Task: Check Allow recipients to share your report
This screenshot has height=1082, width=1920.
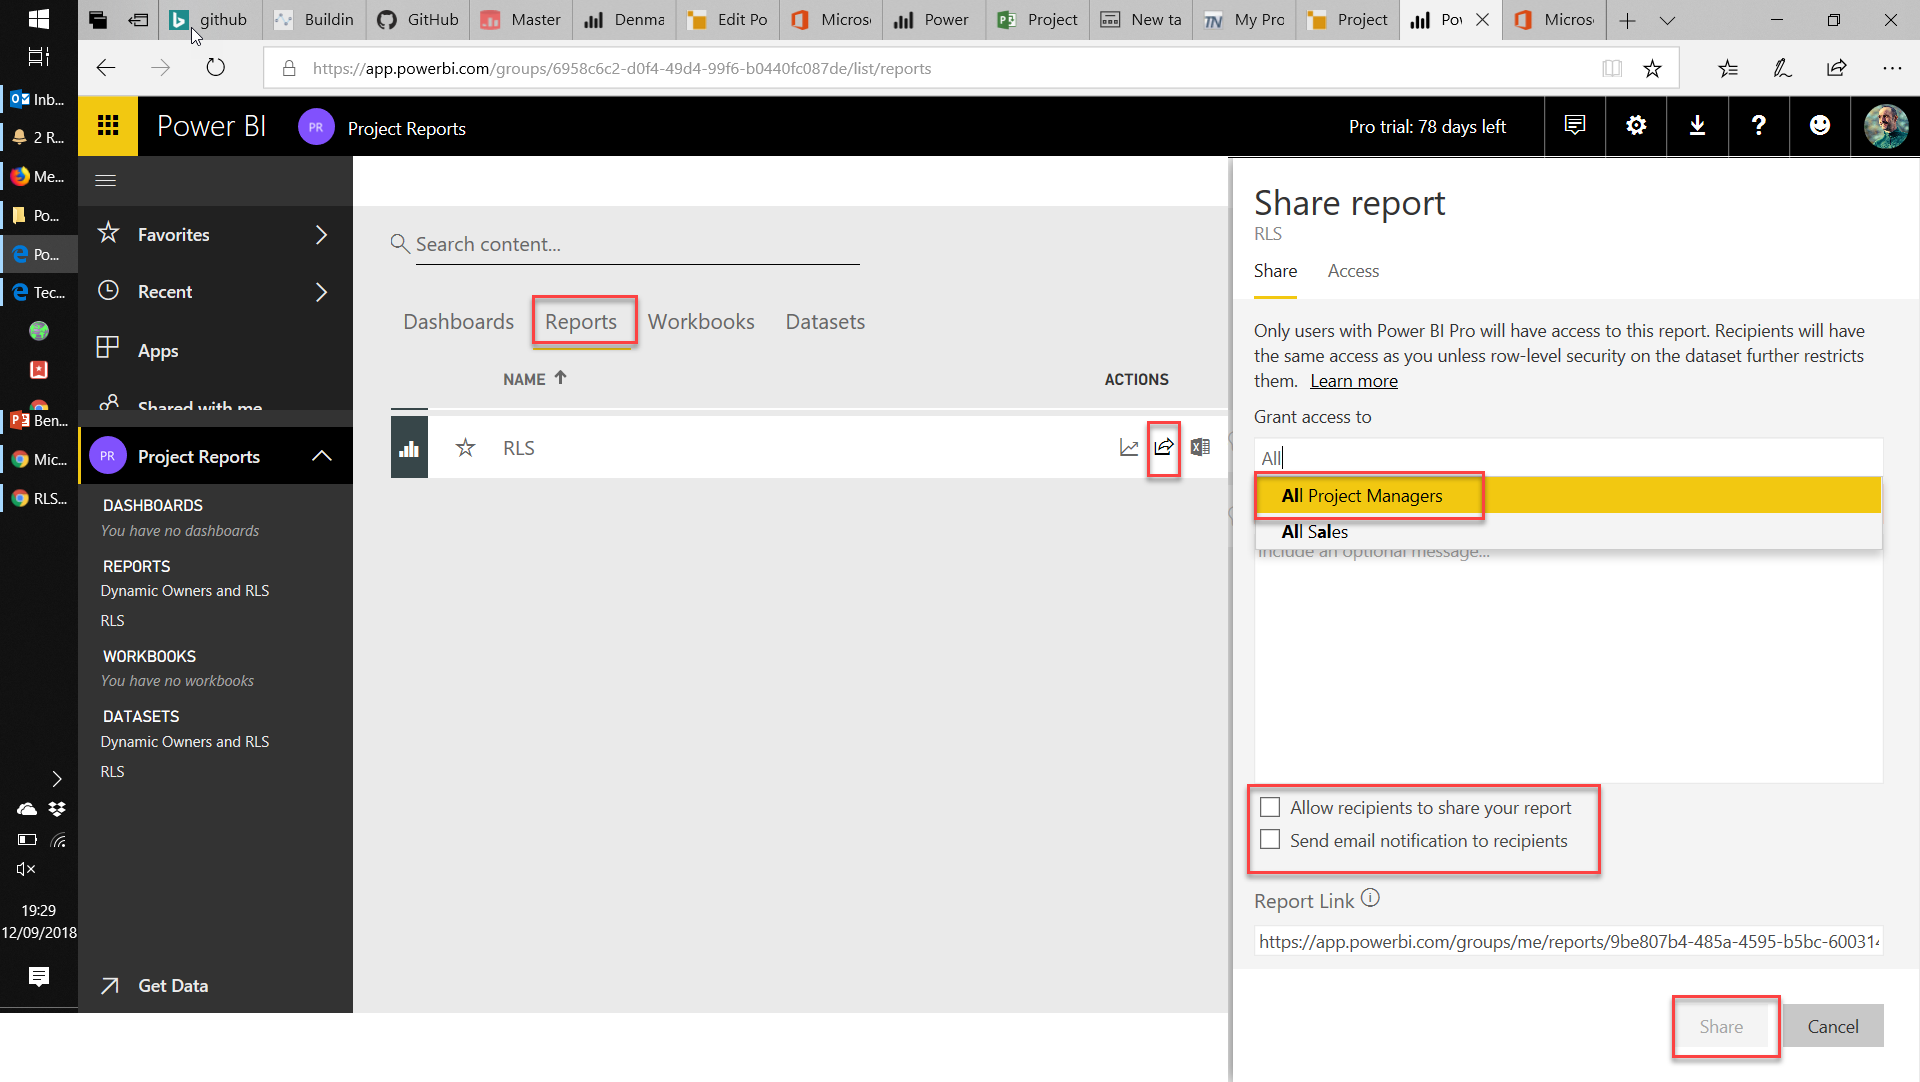Action: (x=1270, y=807)
